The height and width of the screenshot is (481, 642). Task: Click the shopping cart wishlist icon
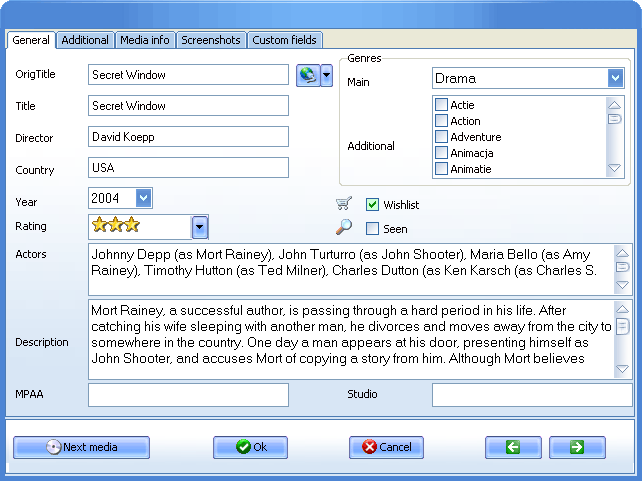point(344,204)
